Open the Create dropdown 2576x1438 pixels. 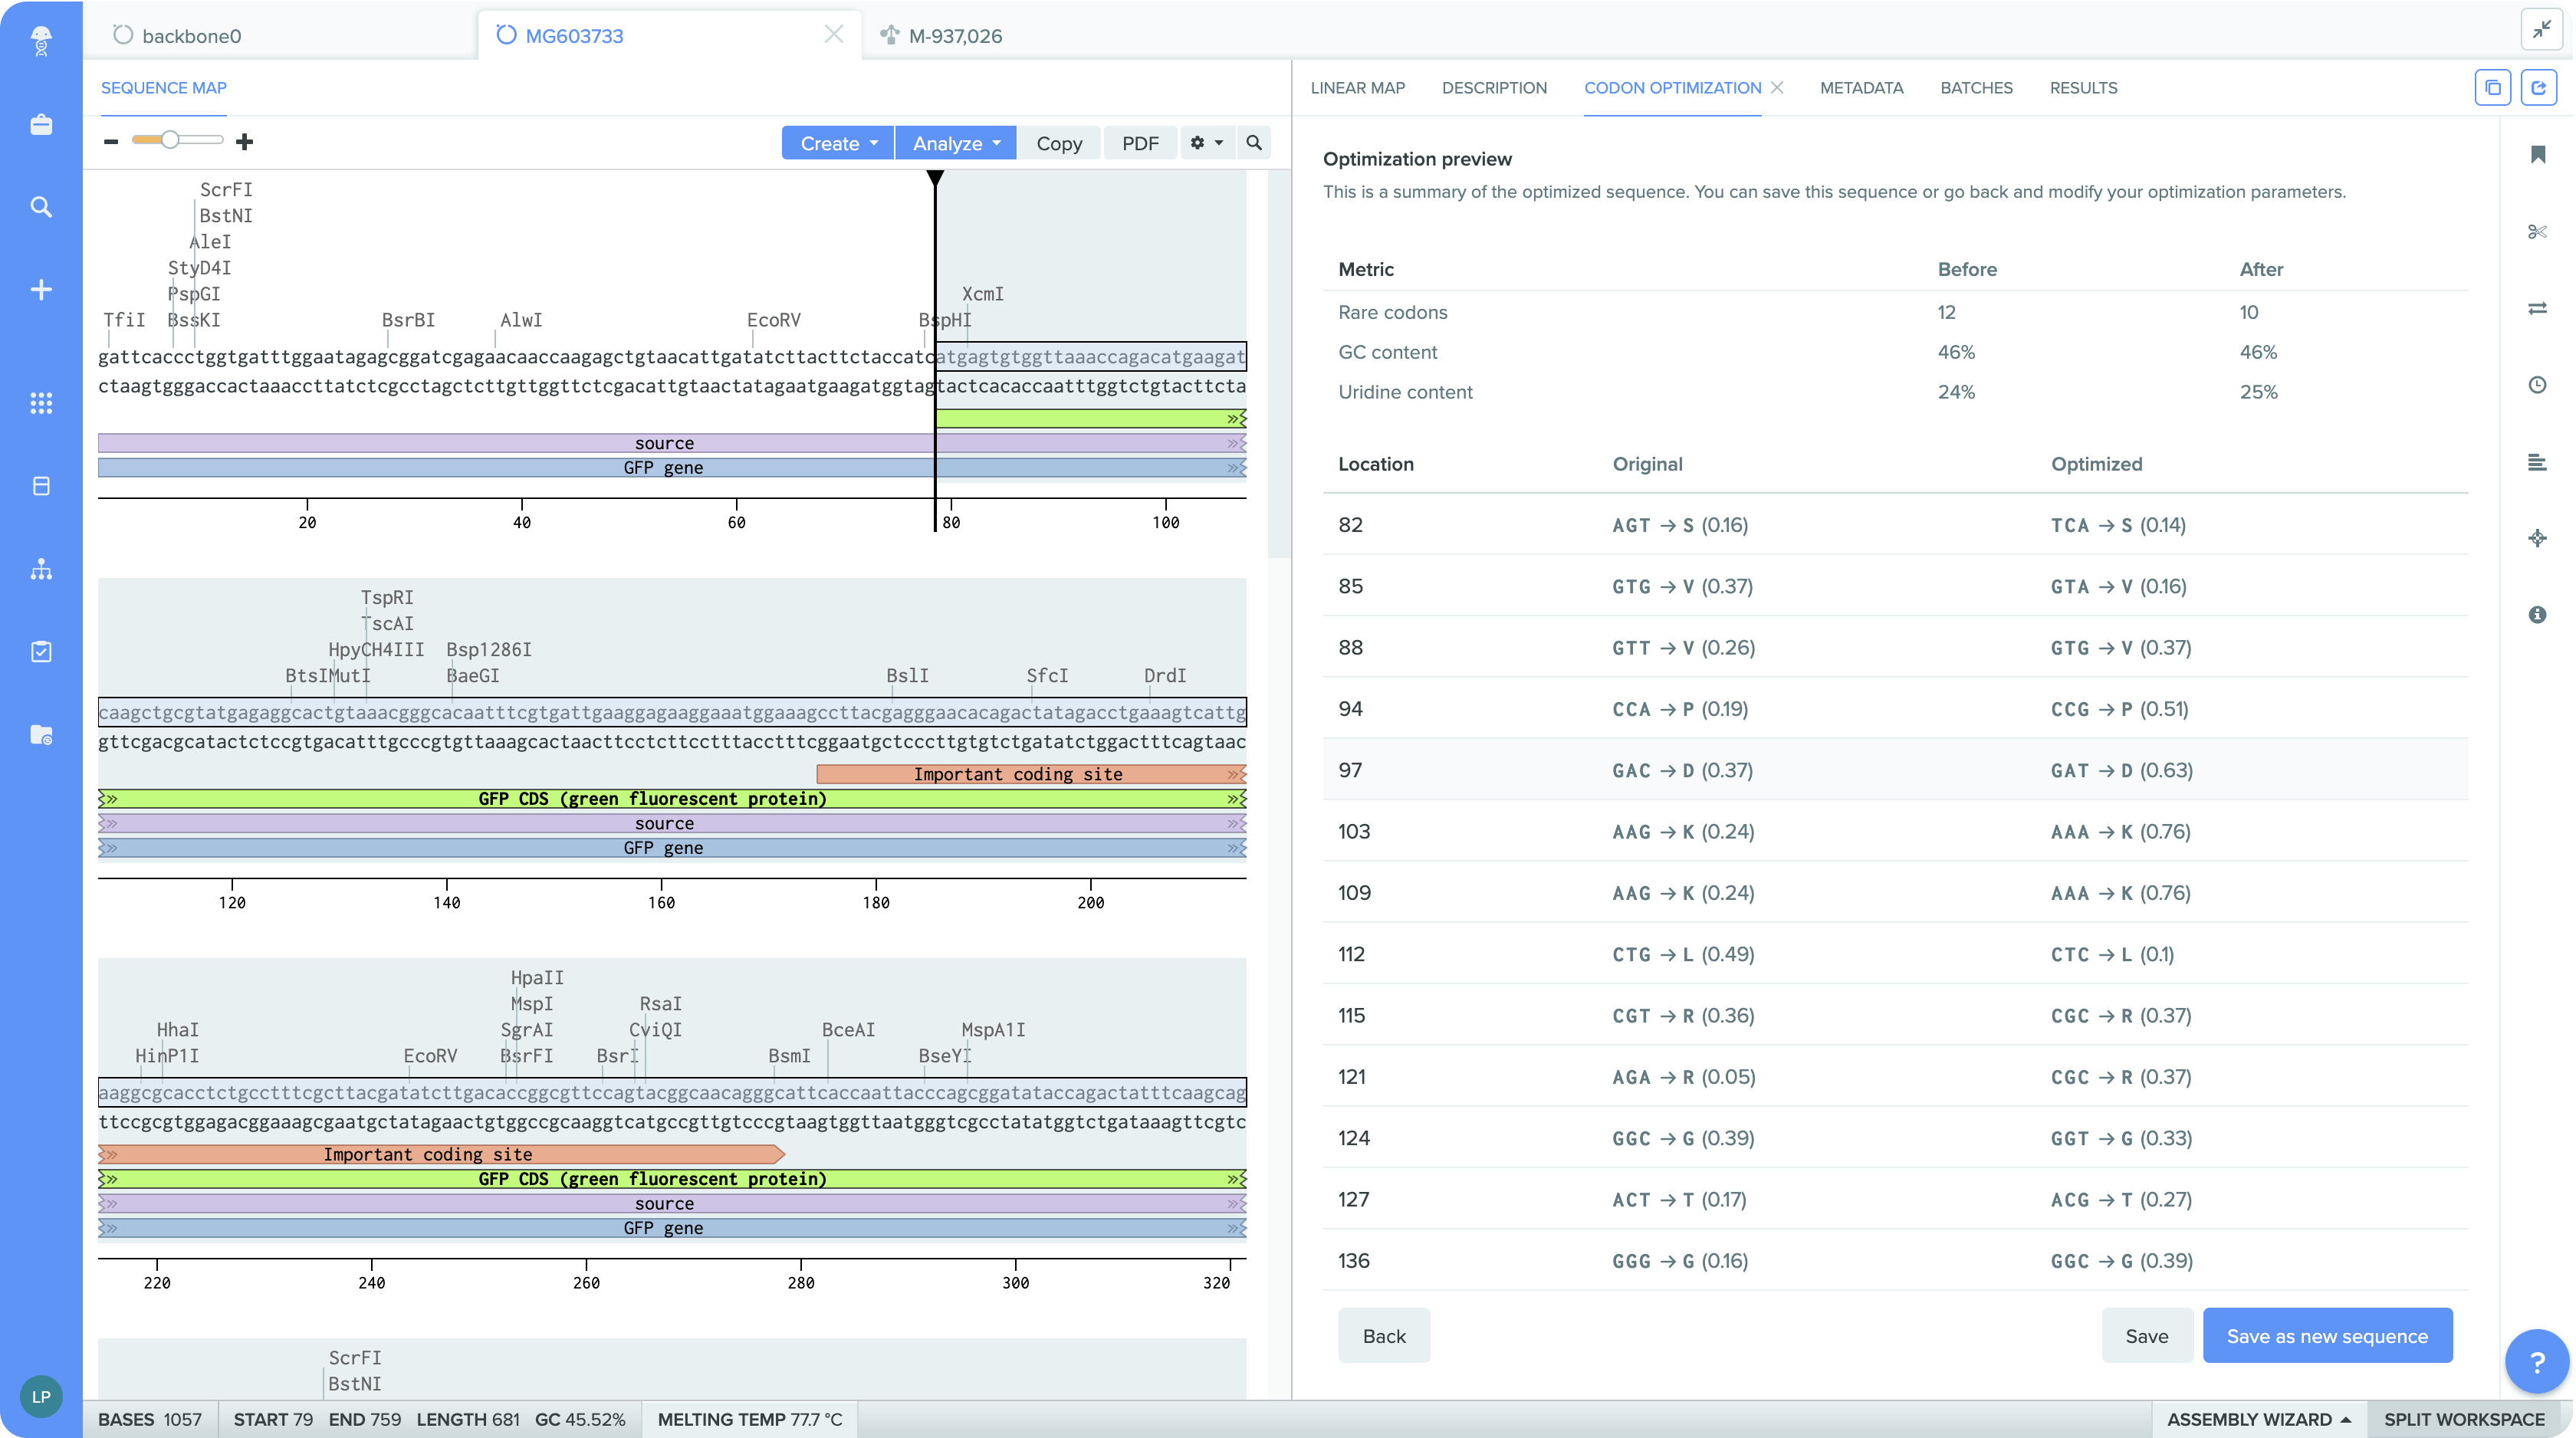click(x=838, y=143)
